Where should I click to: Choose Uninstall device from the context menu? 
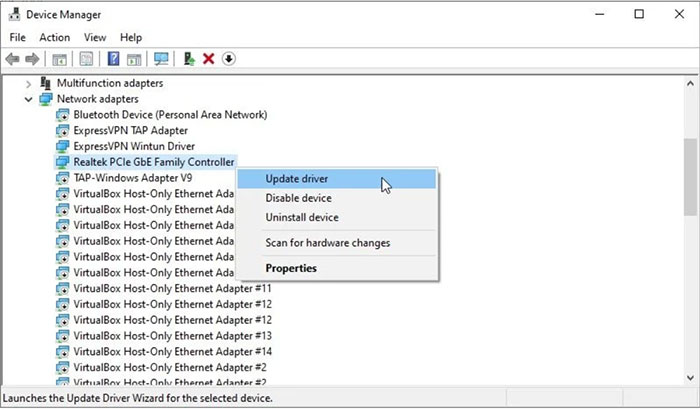[337, 217]
